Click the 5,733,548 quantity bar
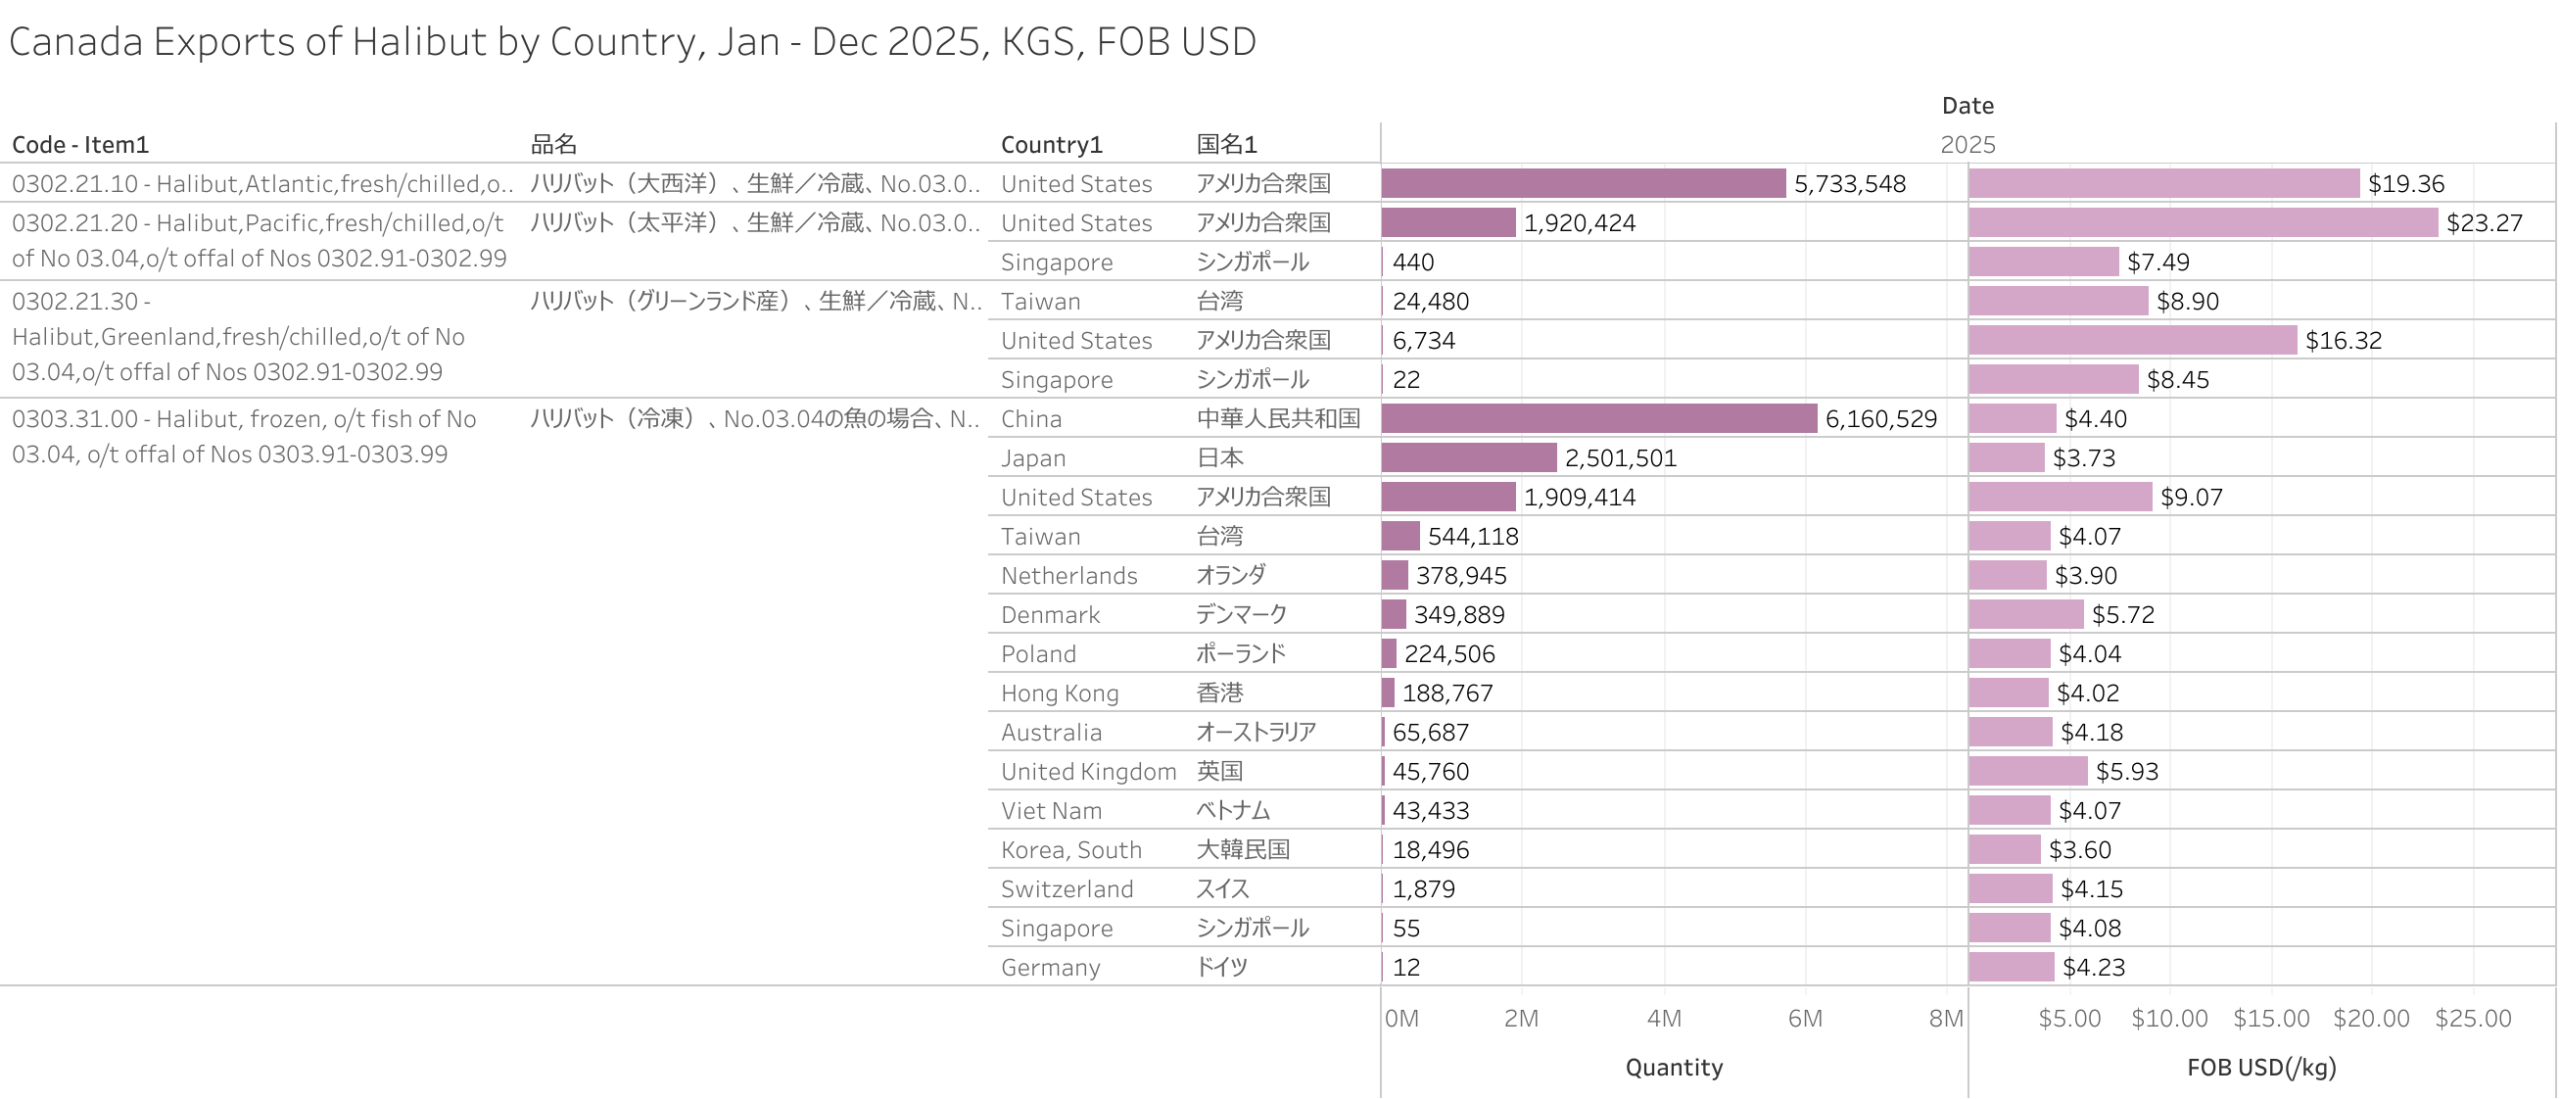Viewport: 2560px width, 1099px height. pos(1581,183)
